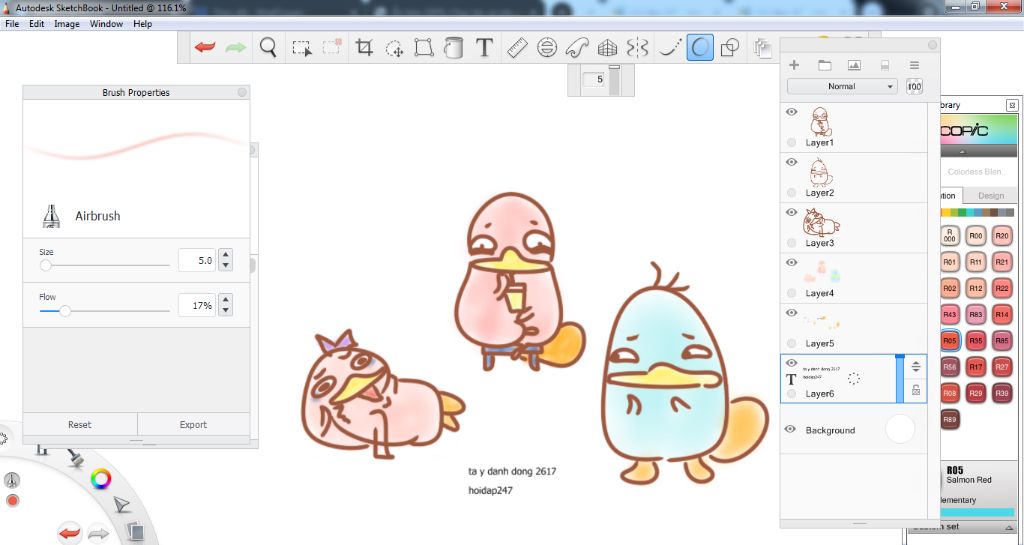Open the Window menu
The image size is (1024, 545).
(106, 23)
